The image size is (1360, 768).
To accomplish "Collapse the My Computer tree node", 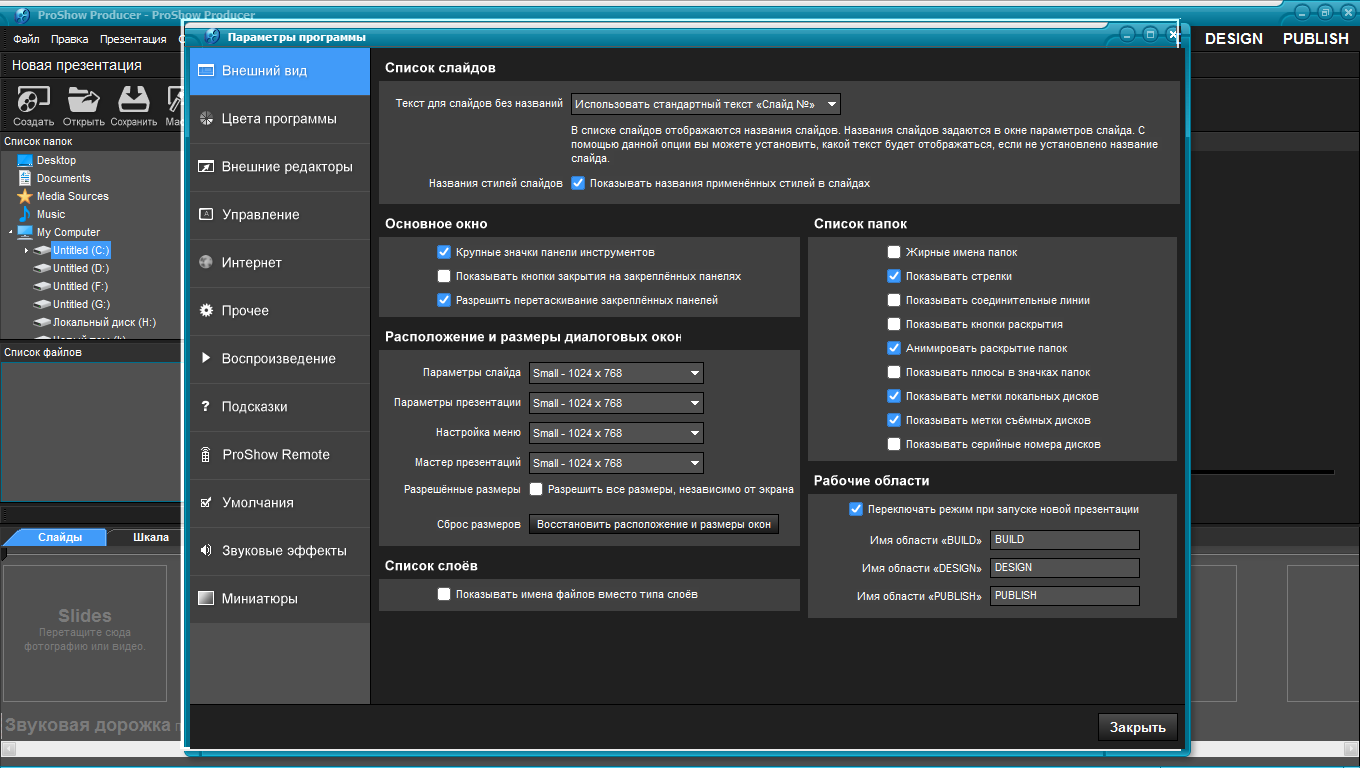I will [x=11, y=232].
